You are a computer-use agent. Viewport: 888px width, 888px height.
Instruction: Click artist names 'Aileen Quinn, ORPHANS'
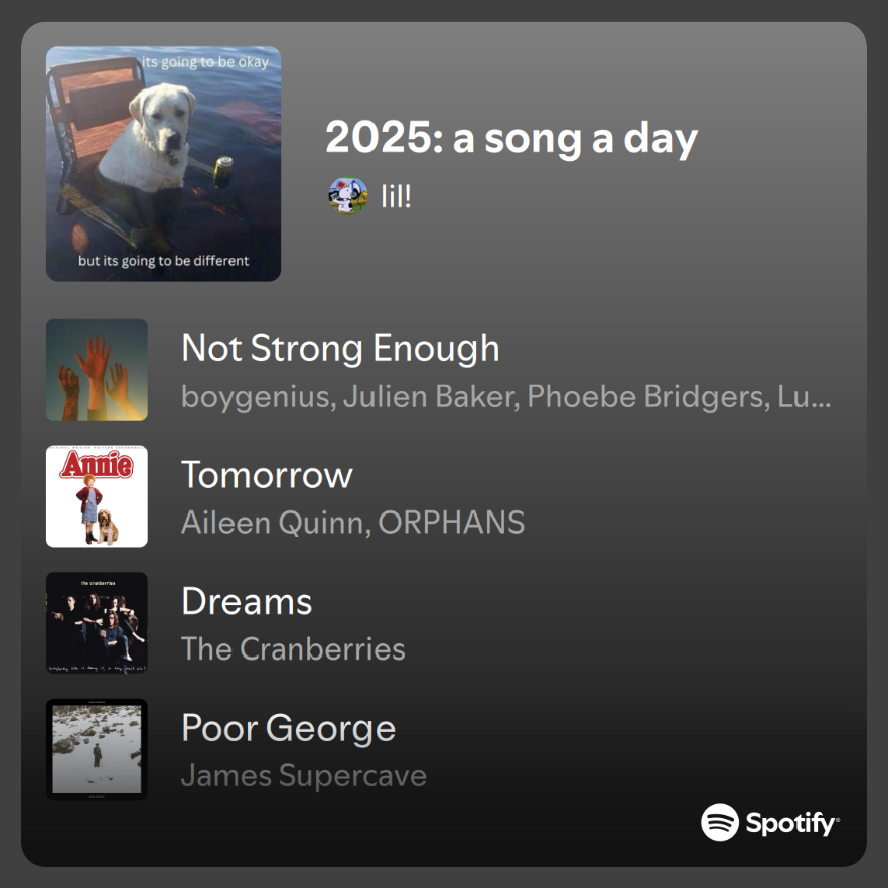353,522
